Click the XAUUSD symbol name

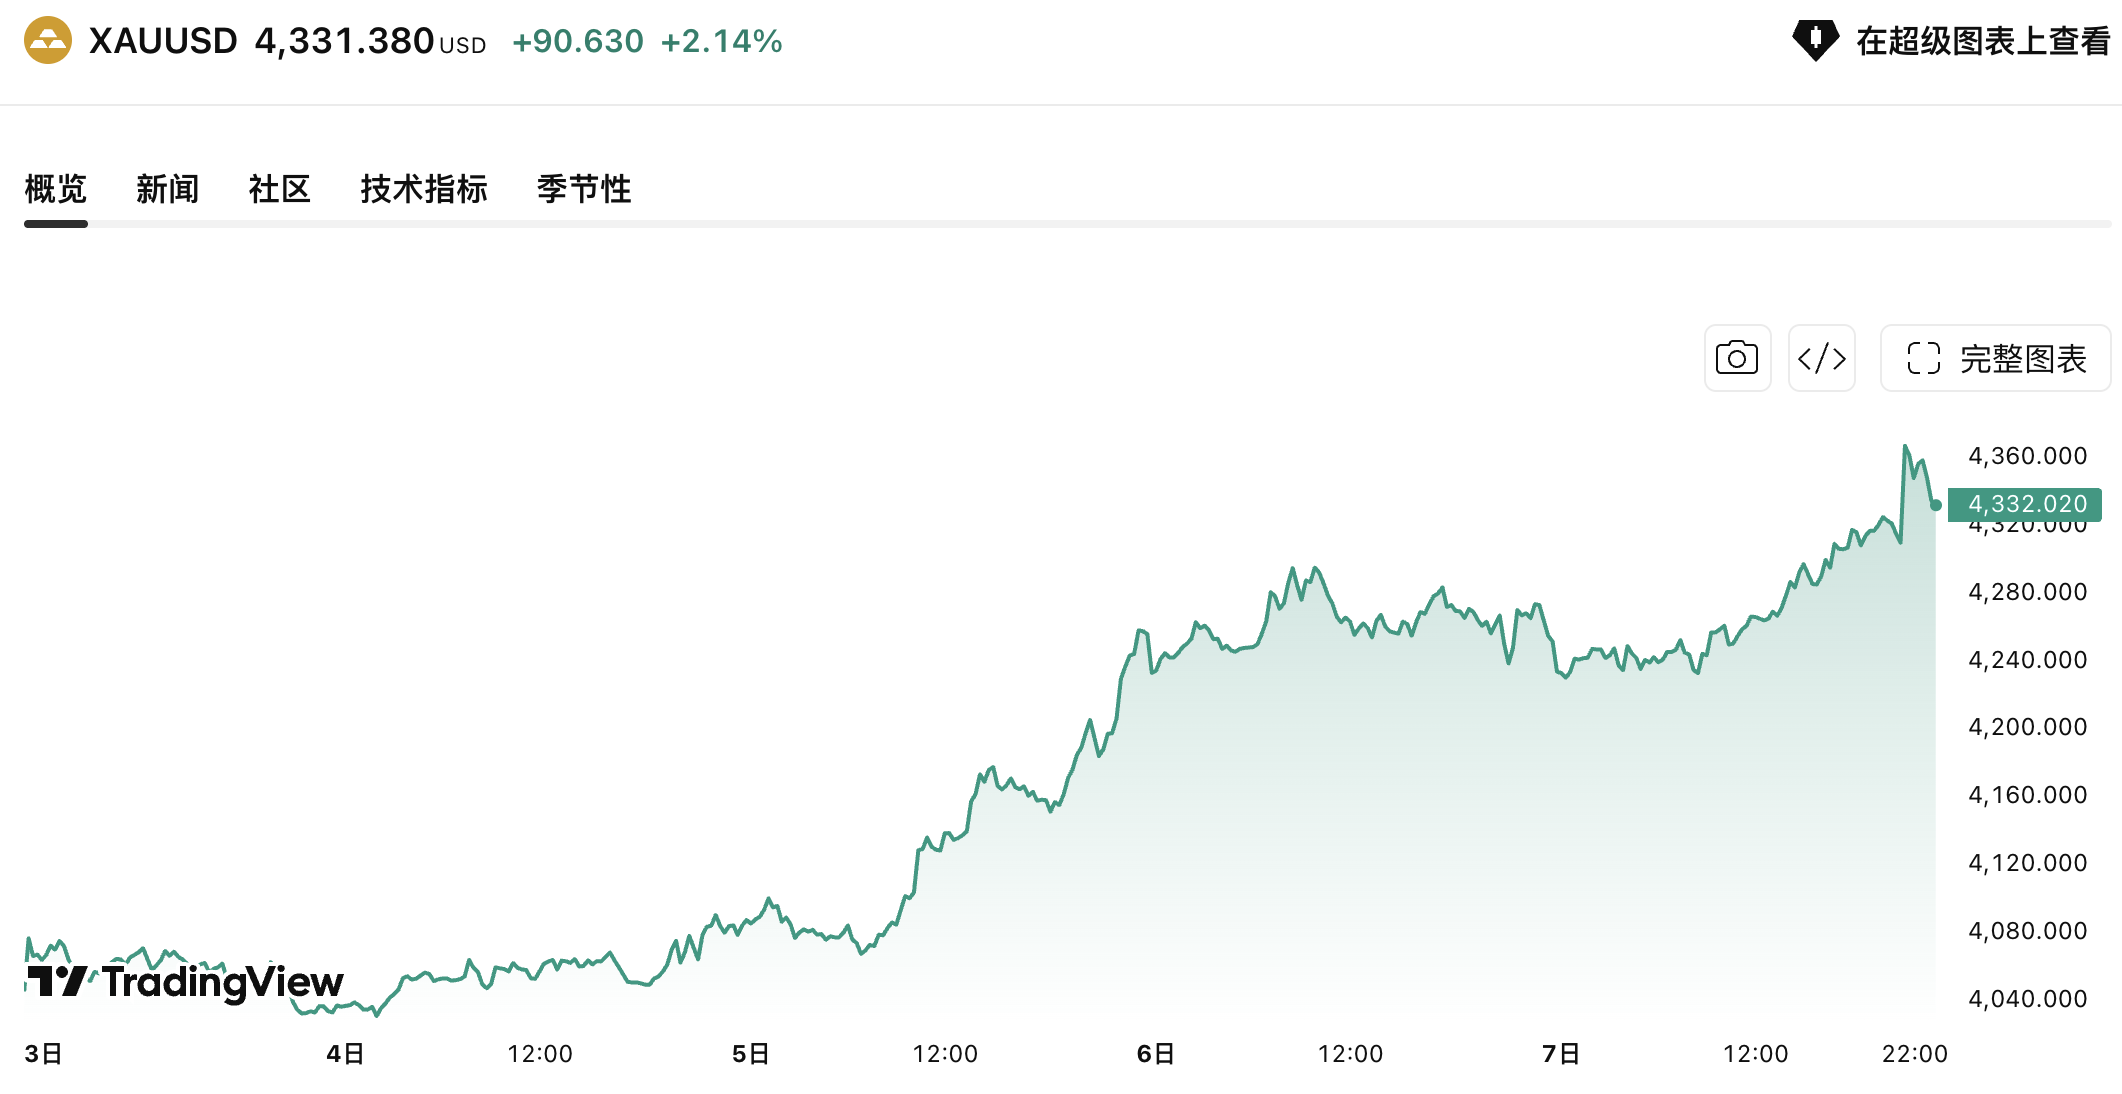[163, 41]
